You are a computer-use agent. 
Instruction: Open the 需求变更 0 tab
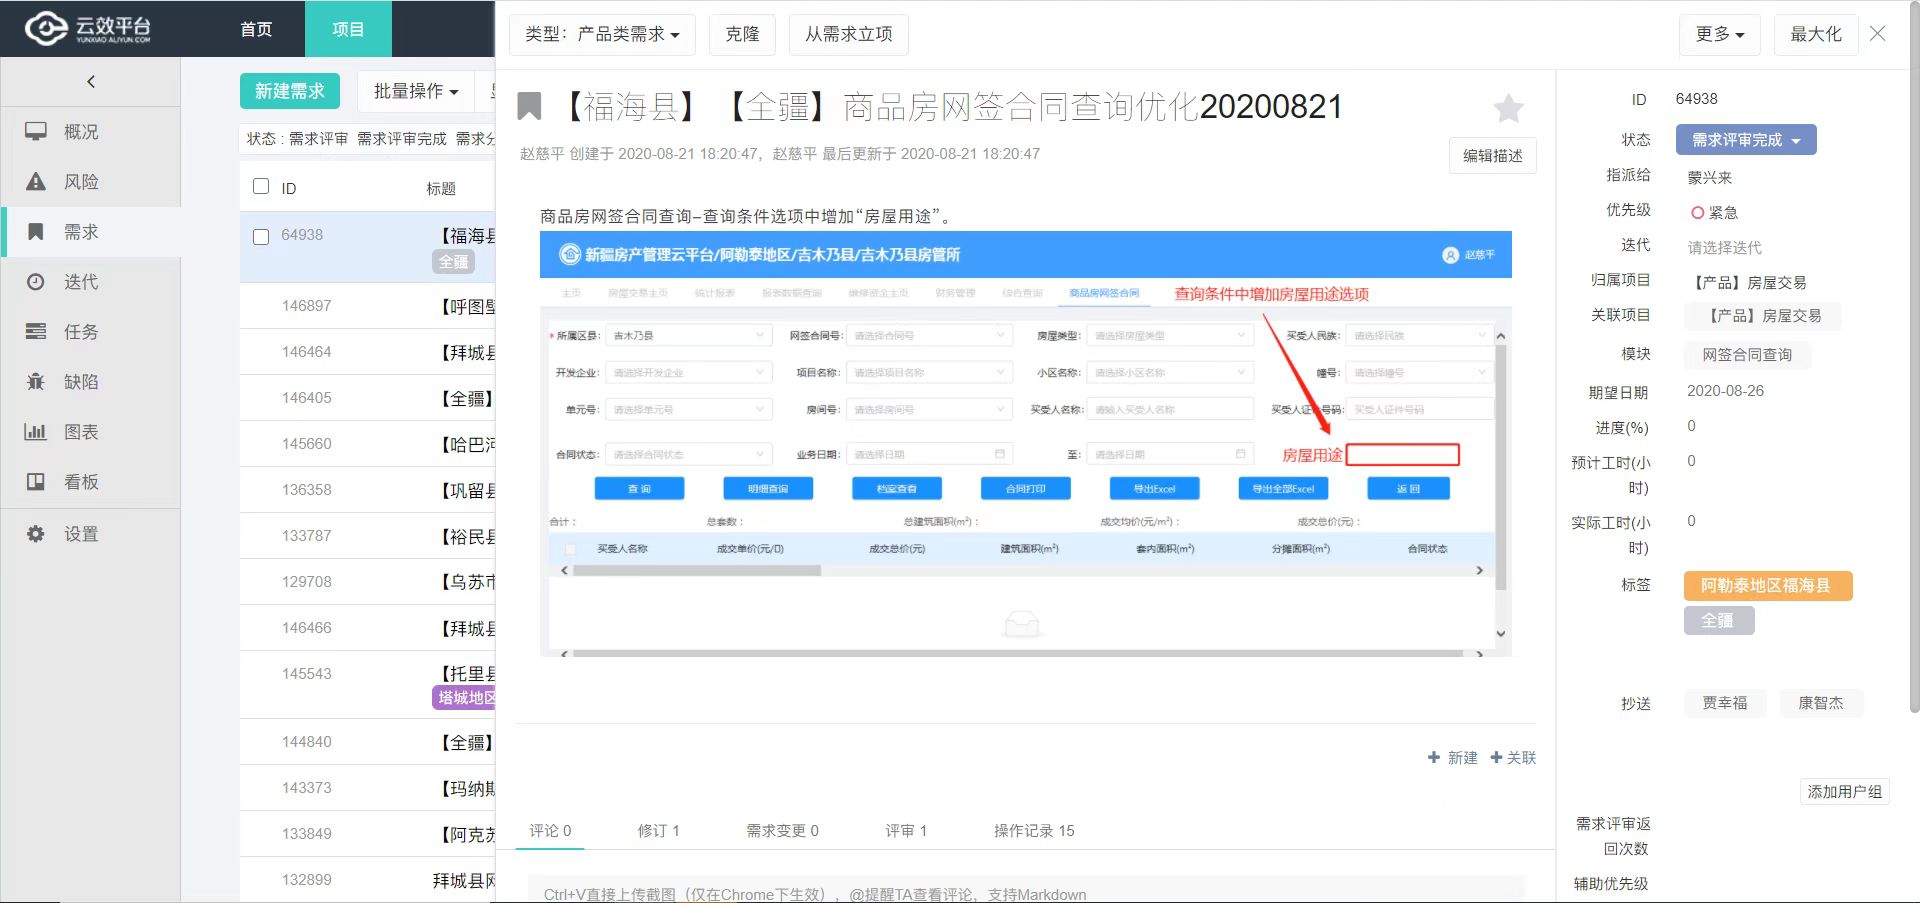782,831
